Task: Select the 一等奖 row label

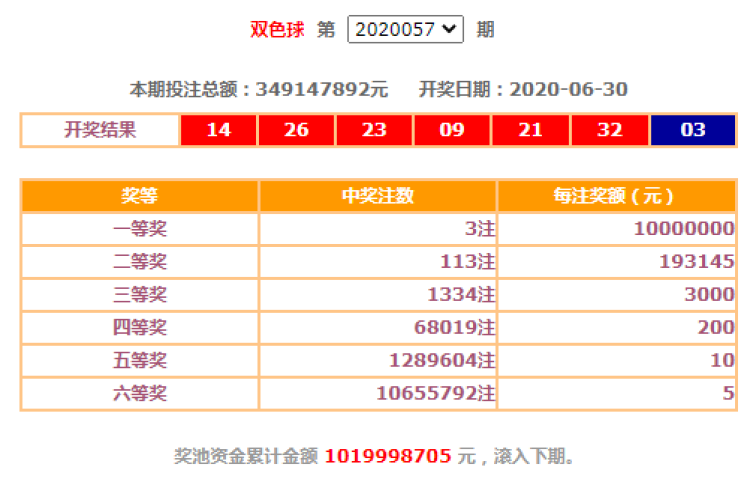Action: 140,229
